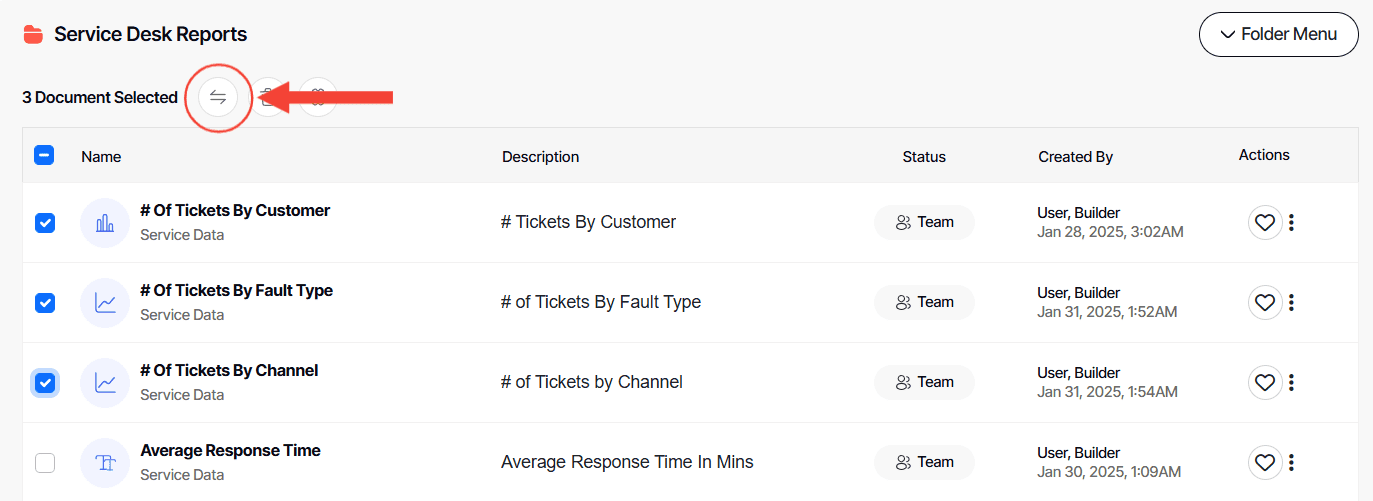Image resolution: width=1373 pixels, height=501 pixels.
Task: Click the orange folder icon beside Service Desk Reports
Action: click(33, 35)
